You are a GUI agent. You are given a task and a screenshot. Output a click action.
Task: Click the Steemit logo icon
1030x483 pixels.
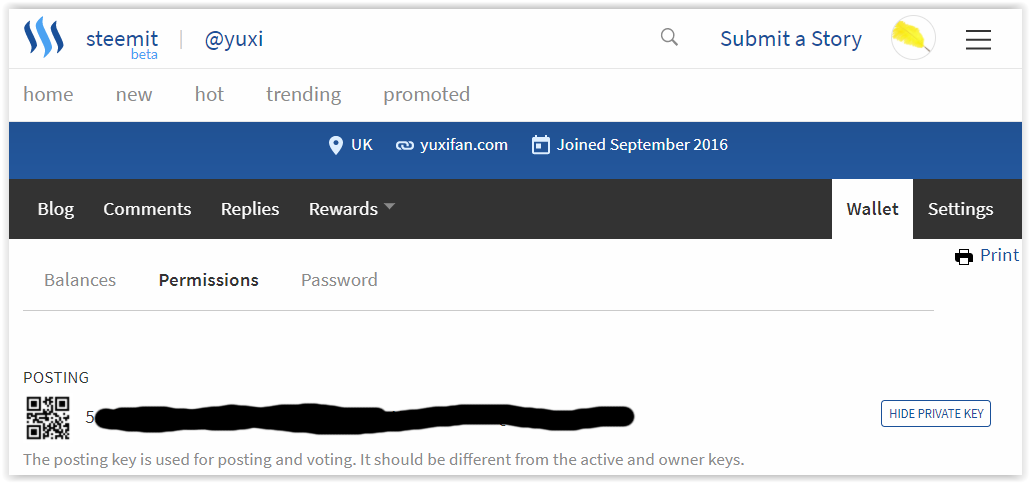click(x=44, y=39)
